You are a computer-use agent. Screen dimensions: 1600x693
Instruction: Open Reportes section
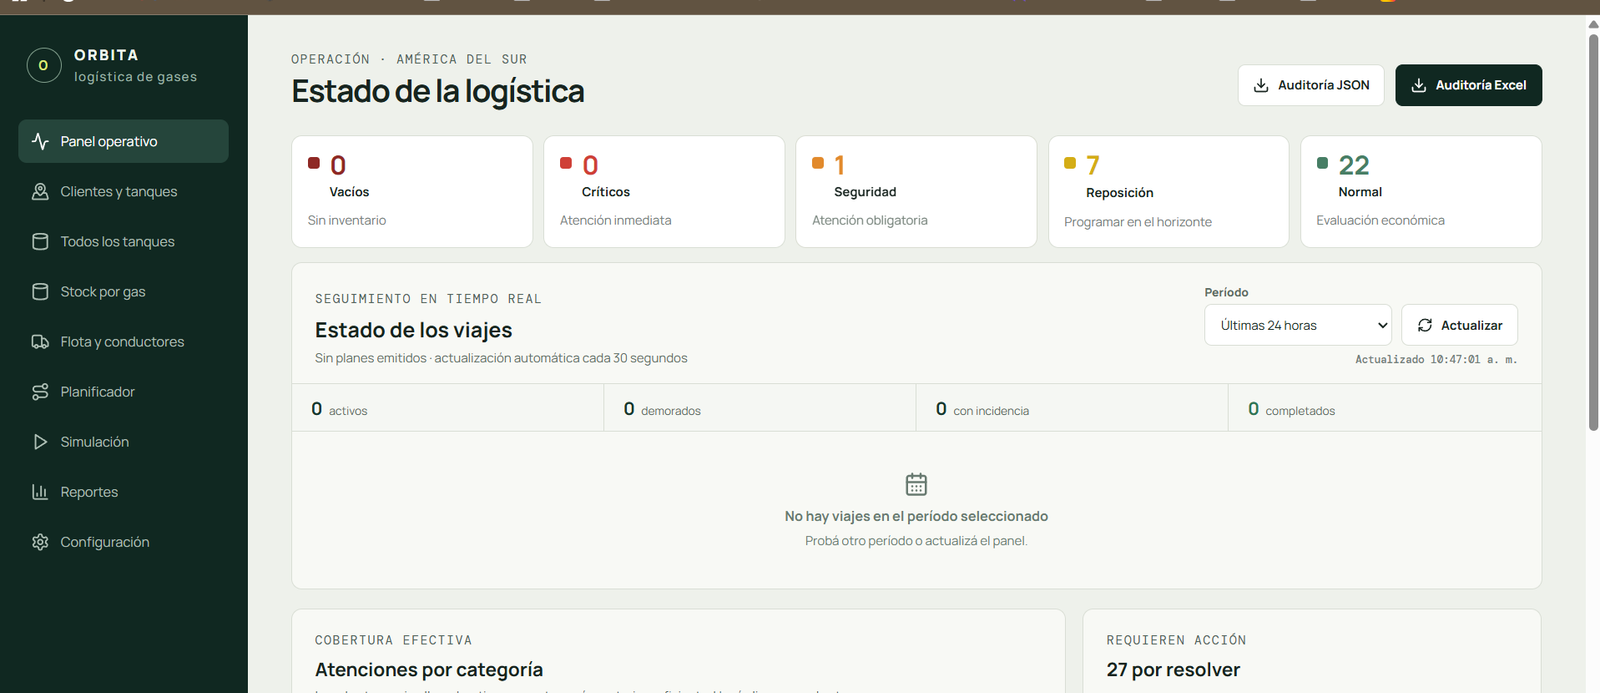pos(123,491)
